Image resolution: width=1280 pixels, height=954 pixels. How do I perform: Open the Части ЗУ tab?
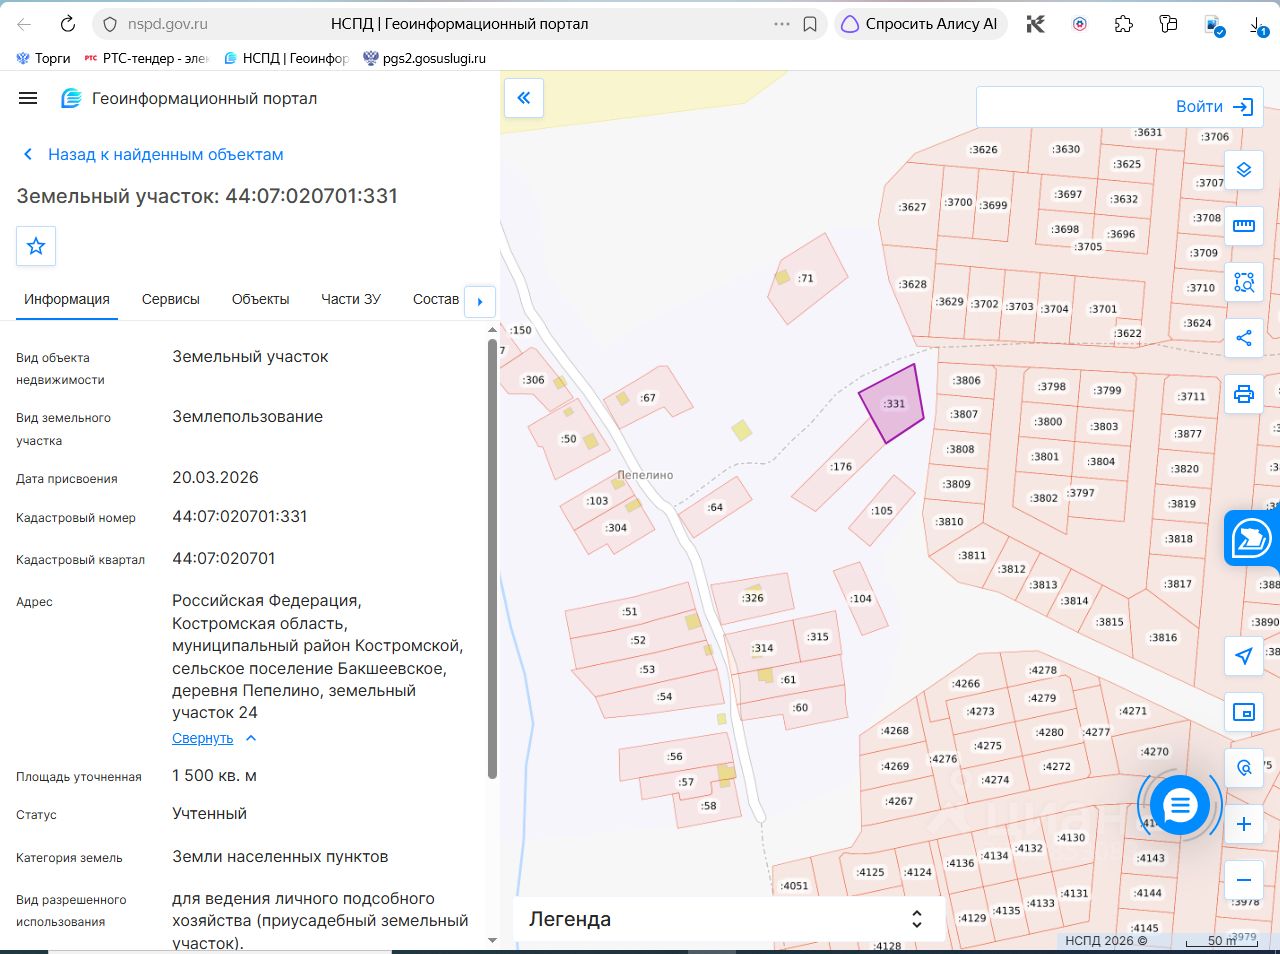tap(351, 299)
